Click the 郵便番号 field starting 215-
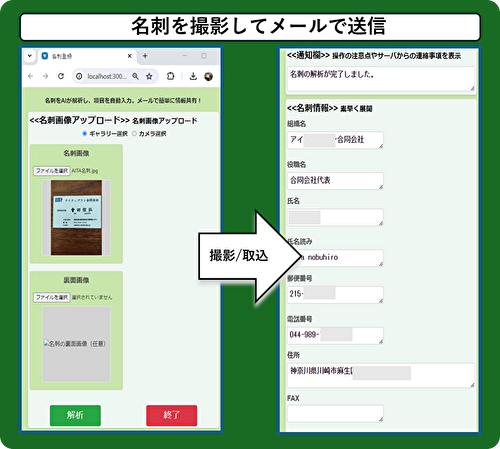The height and width of the screenshot is (449, 500). point(335,295)
